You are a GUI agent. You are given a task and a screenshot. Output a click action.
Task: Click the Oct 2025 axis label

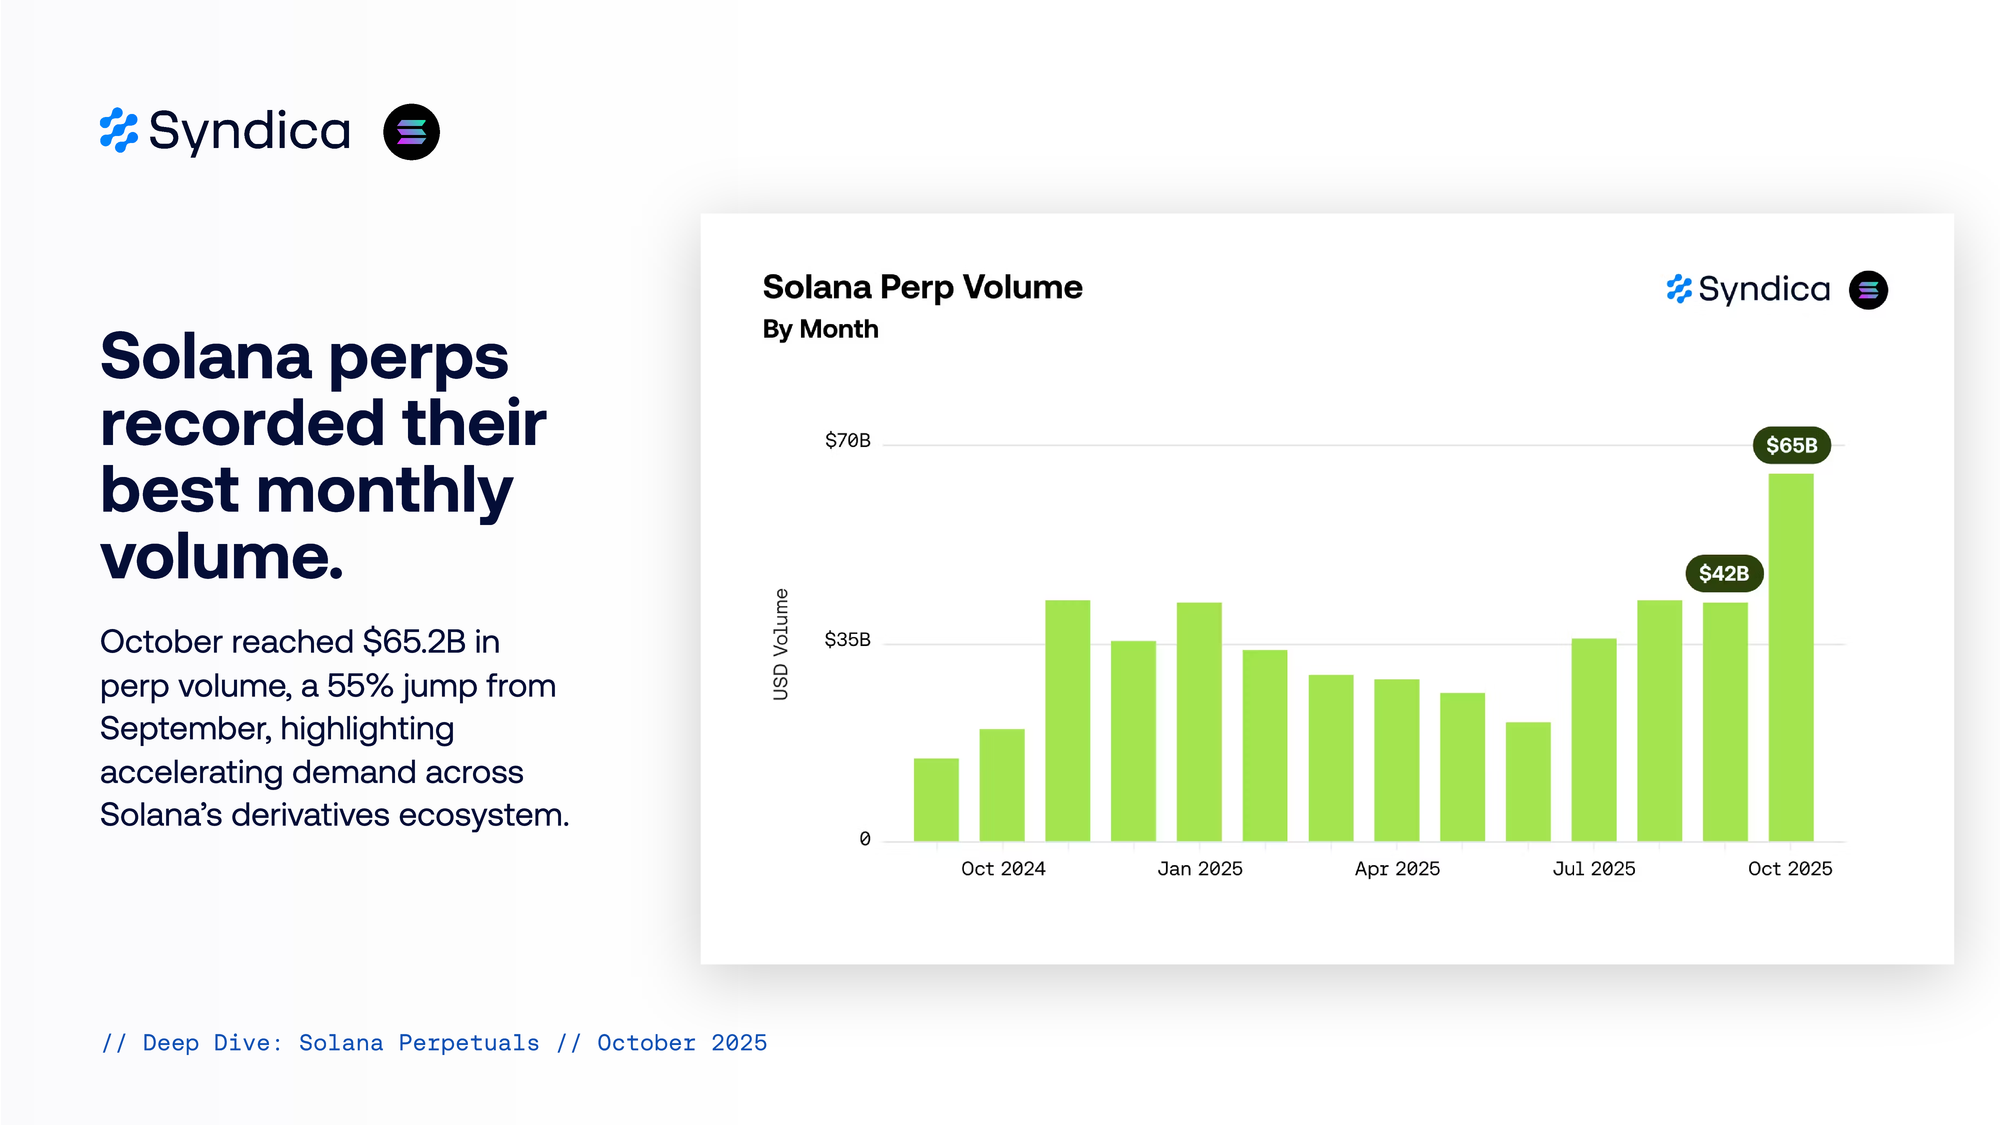[1789, 869]
